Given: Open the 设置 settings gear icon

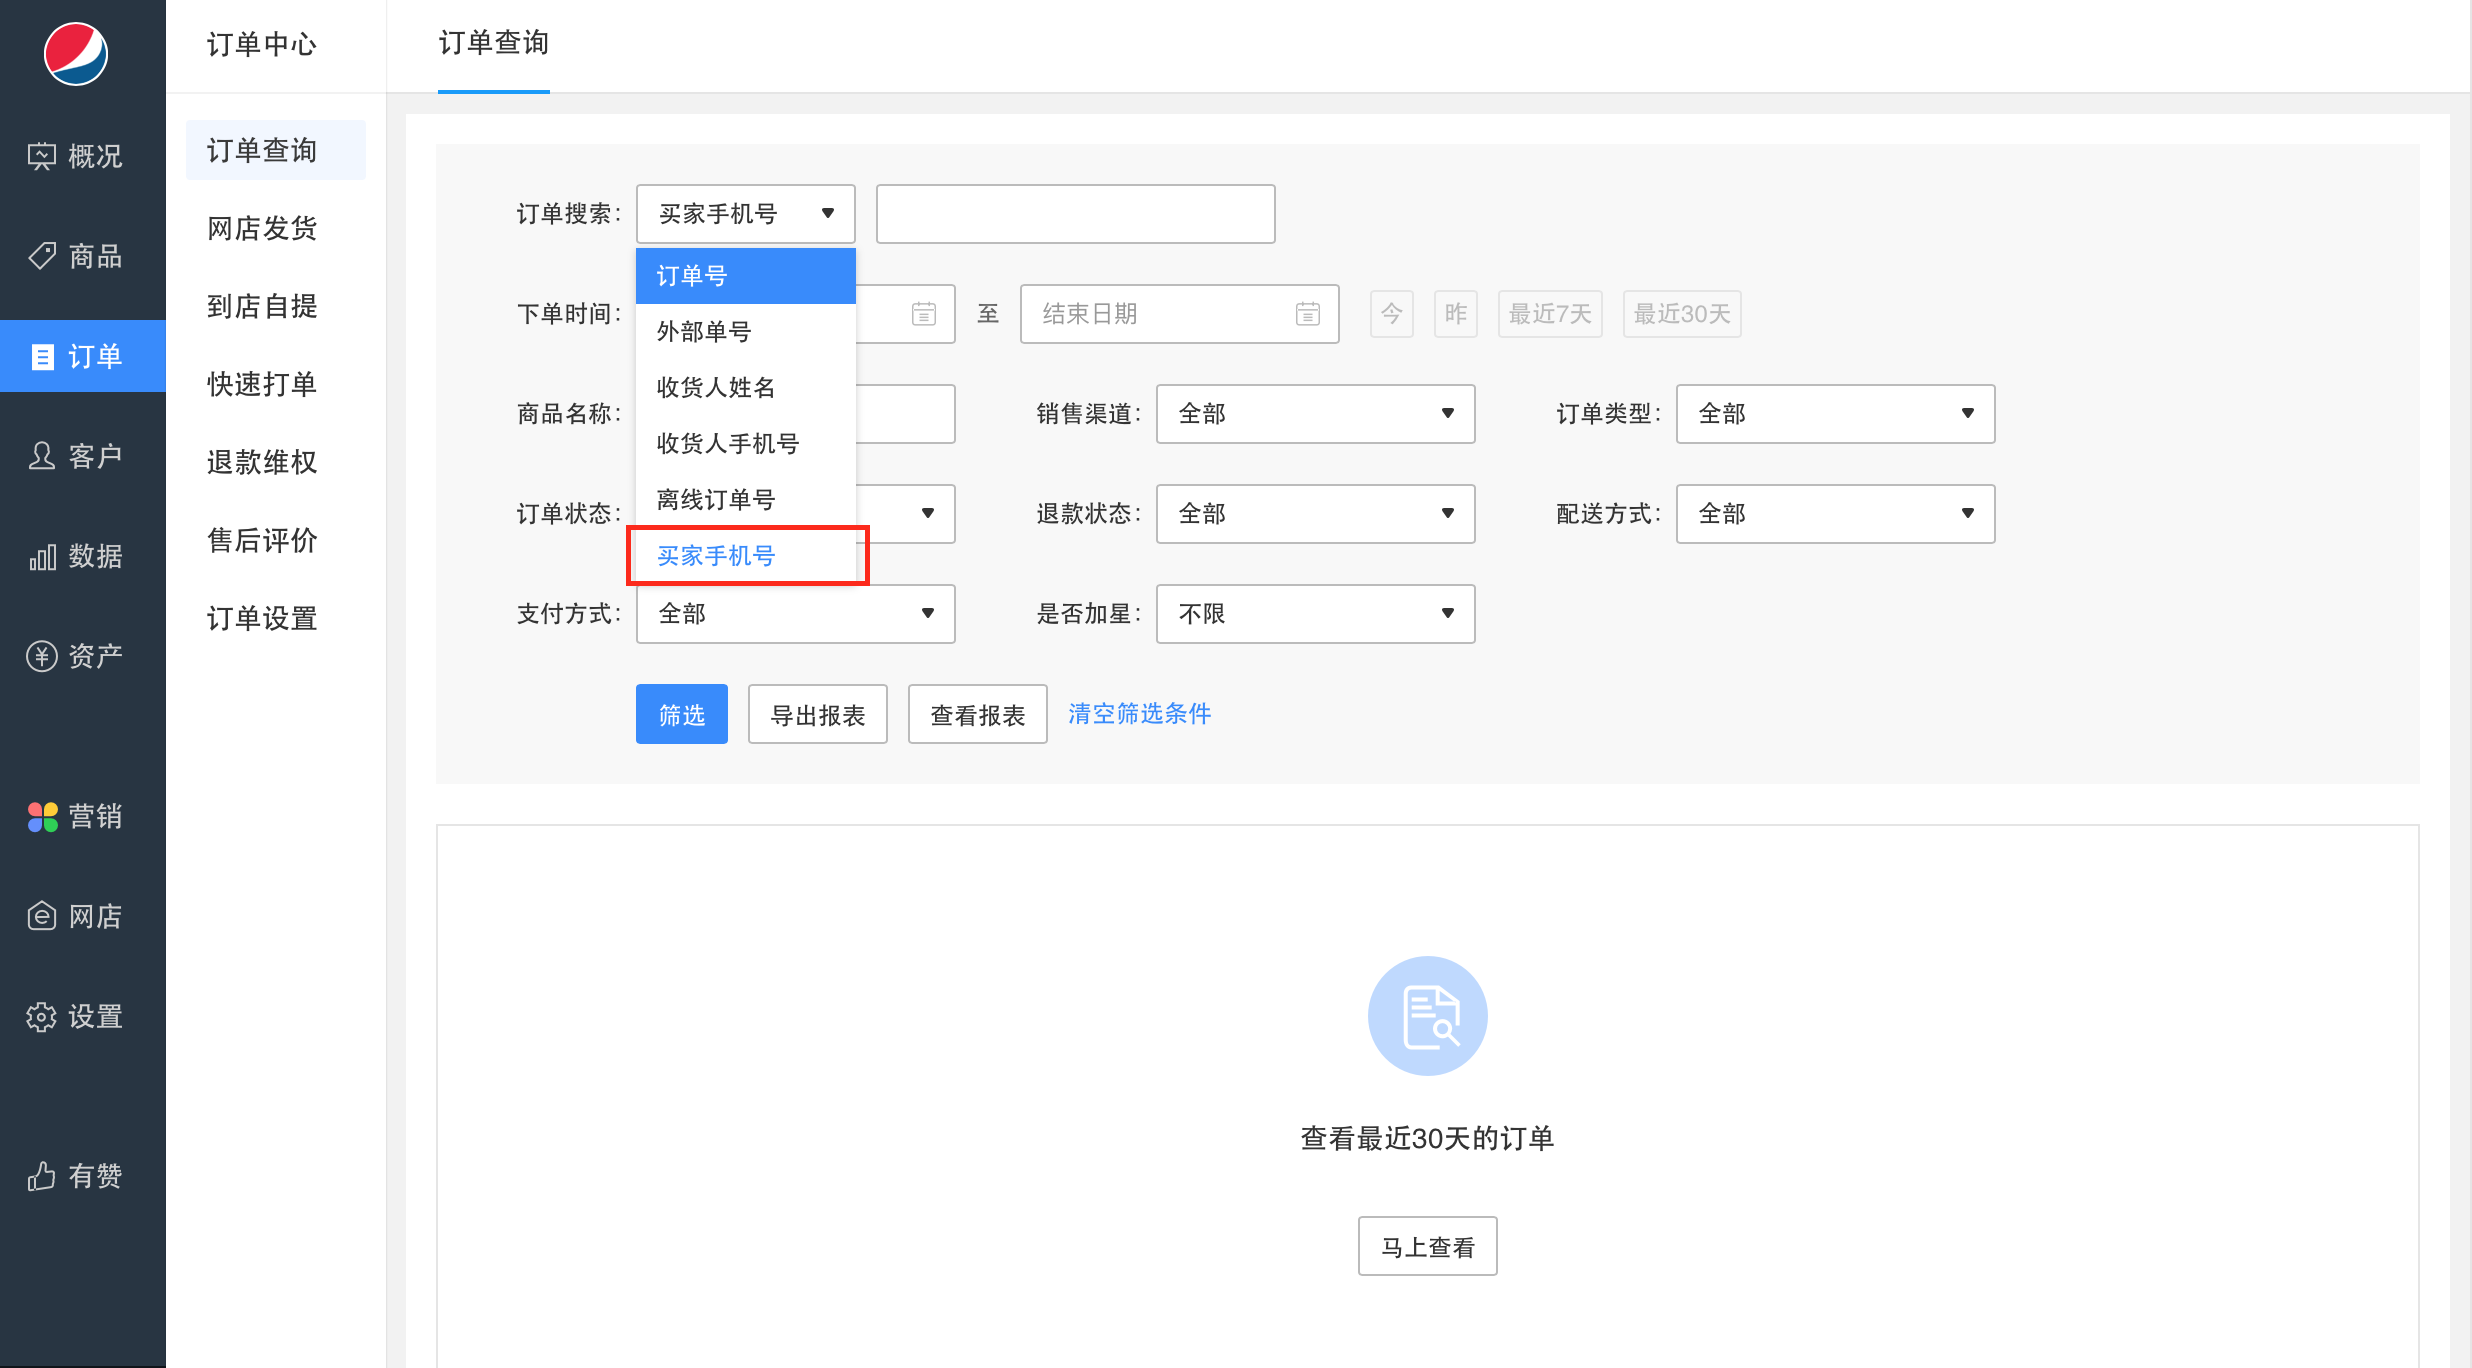Looking at the screenshot, I should (x=42, y=1016).
